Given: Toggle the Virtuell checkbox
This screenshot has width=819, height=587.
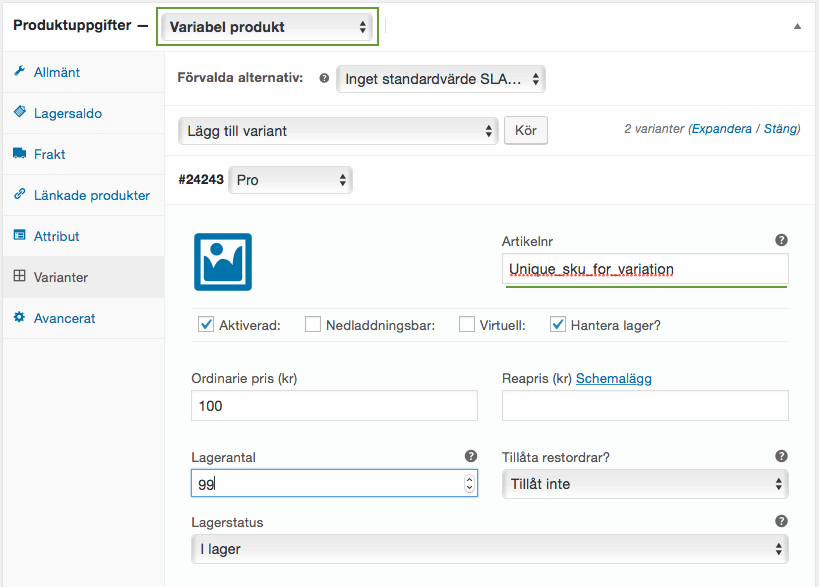Looking at the screenshot, I should 467,324.
